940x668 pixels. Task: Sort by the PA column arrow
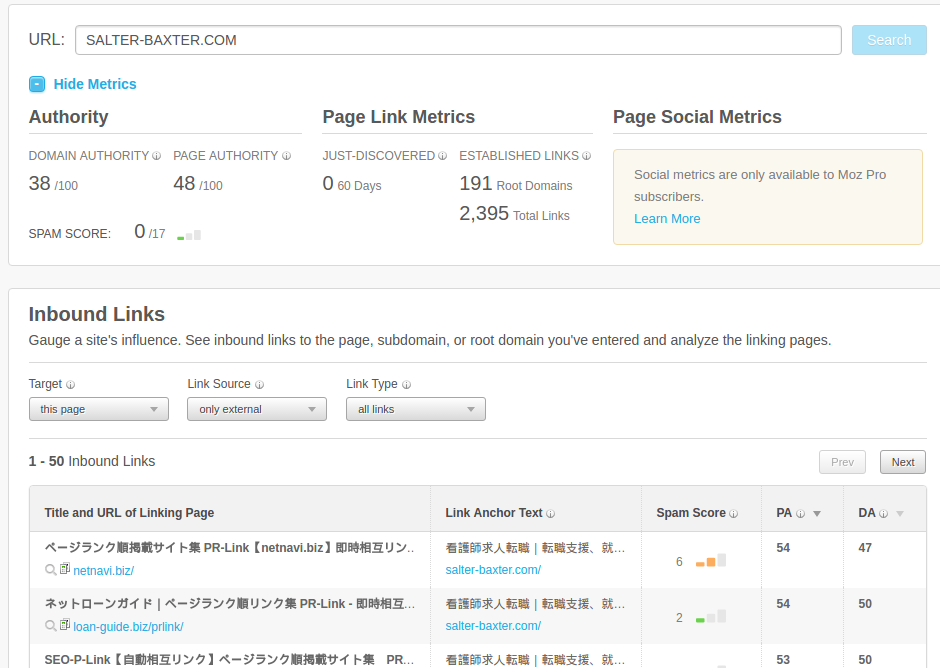pyautogui.click(x=817, y=514)
